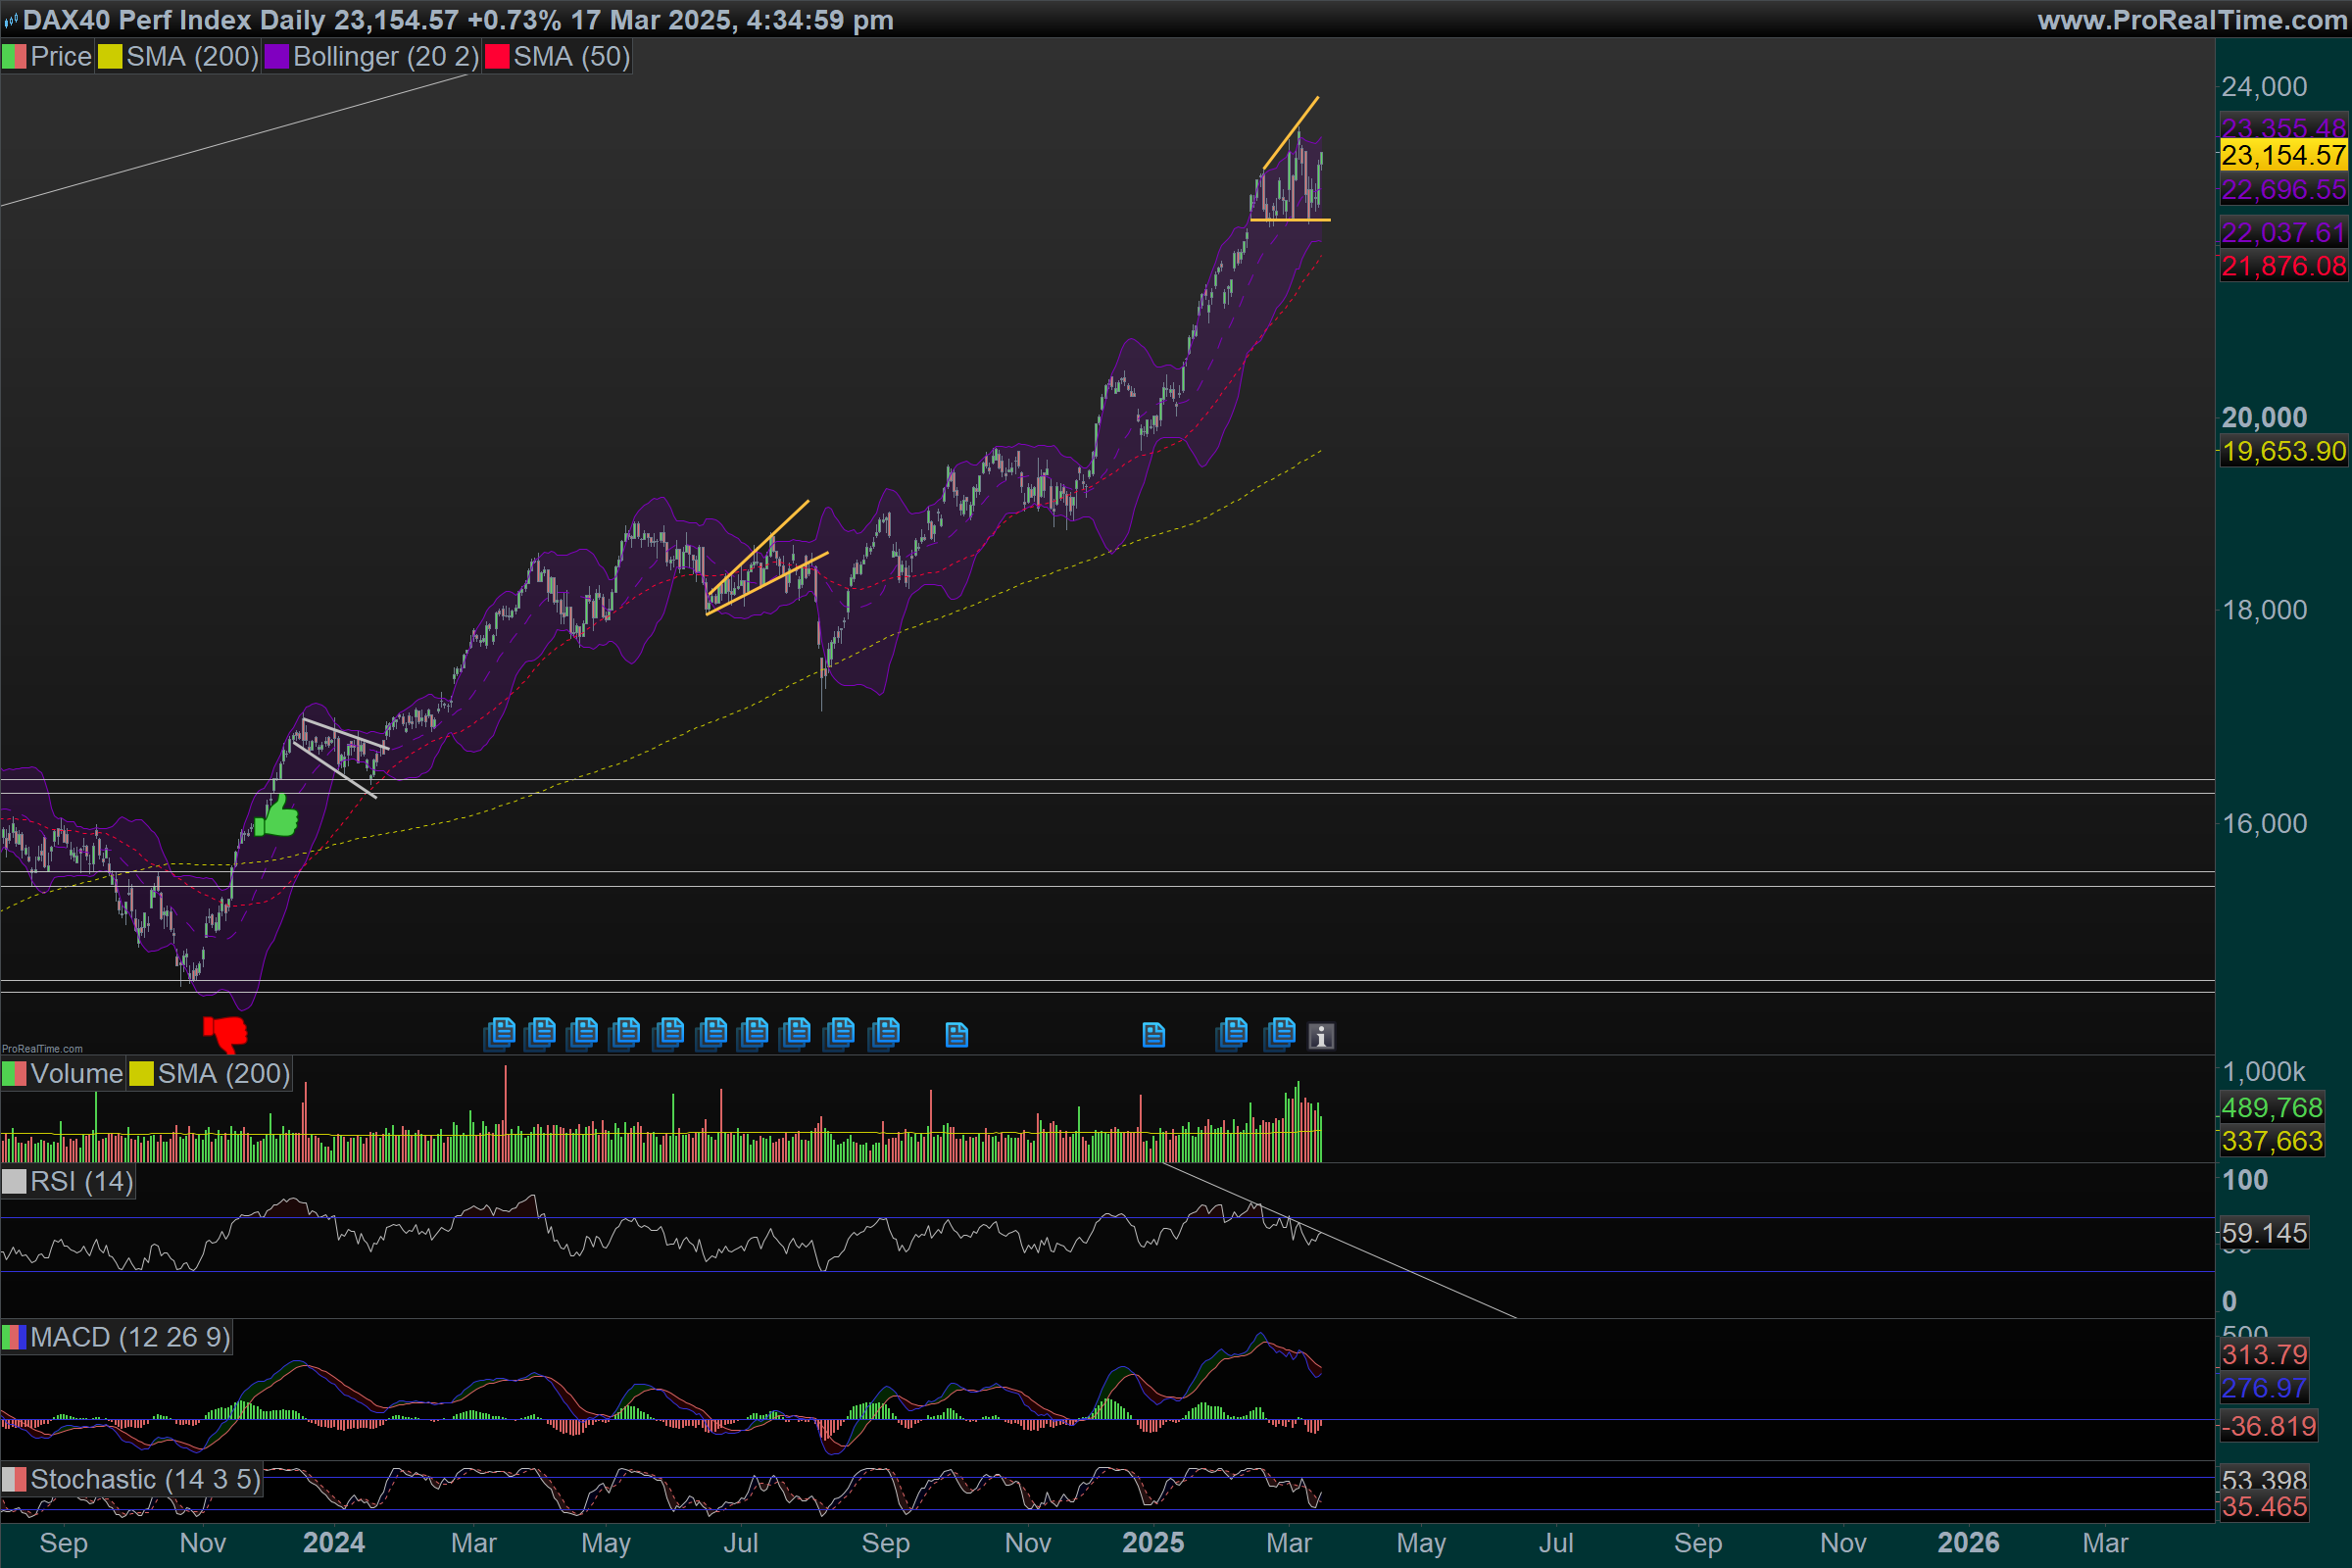Click the yellow 23,154.57 current price tag
Screen dimensions: 2352x1568
[x=2283, y=155]
